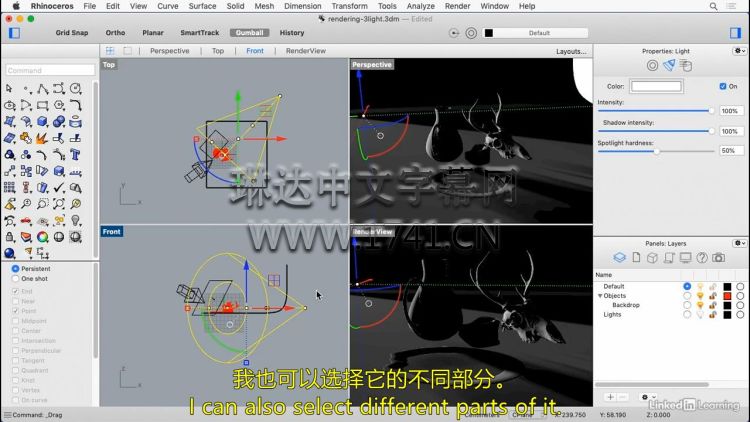
Task: Open the Help panel icon
Action: (x=702, y=258)
